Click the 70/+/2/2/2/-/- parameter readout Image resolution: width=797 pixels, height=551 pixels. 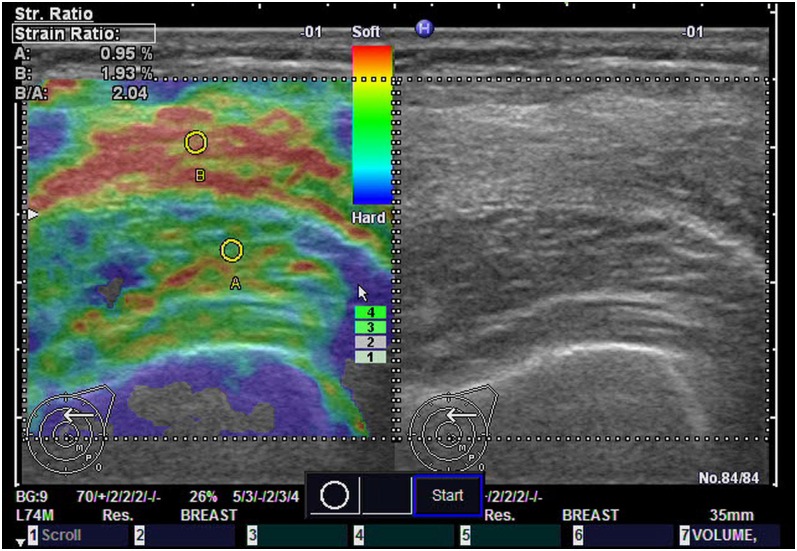pyautogui.click(x=119, y=497)
